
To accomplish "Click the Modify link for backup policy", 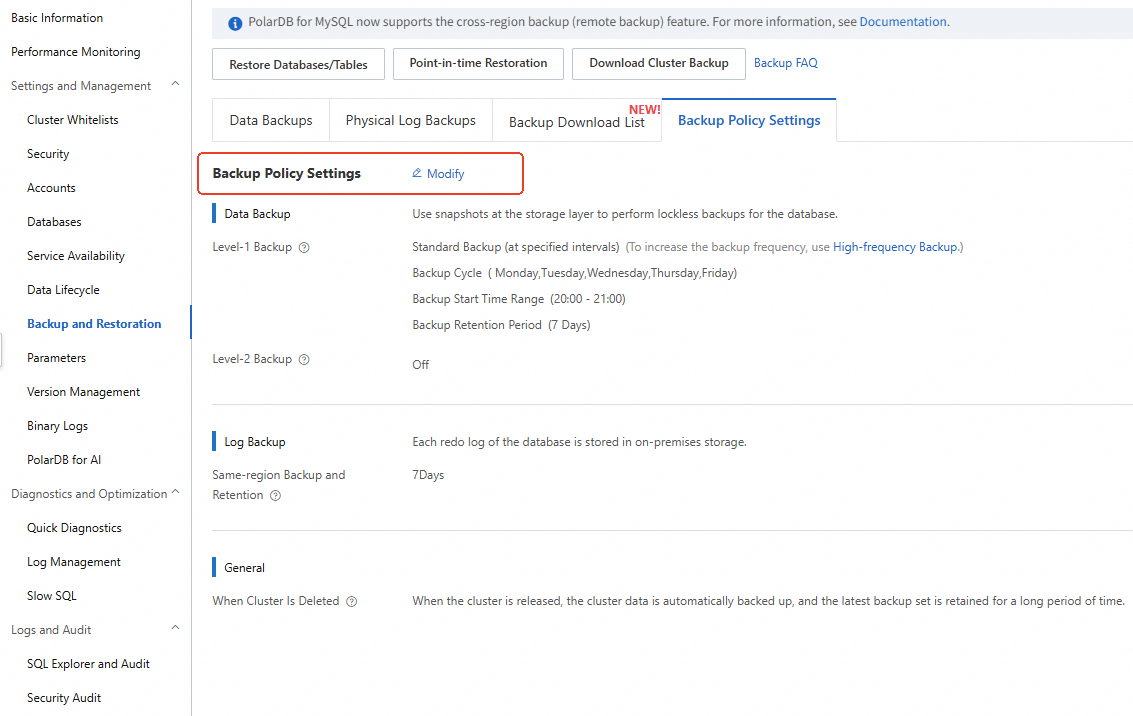I will [x=445, y=173].
